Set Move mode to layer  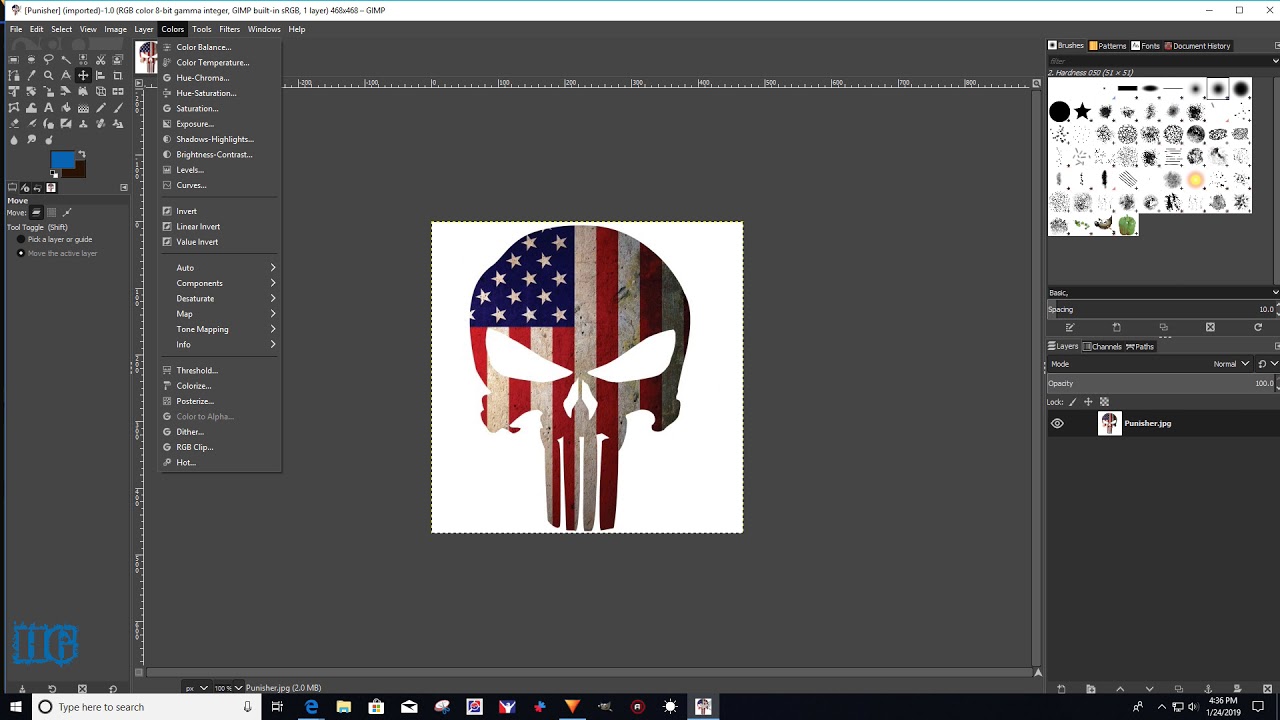[36, 212]
